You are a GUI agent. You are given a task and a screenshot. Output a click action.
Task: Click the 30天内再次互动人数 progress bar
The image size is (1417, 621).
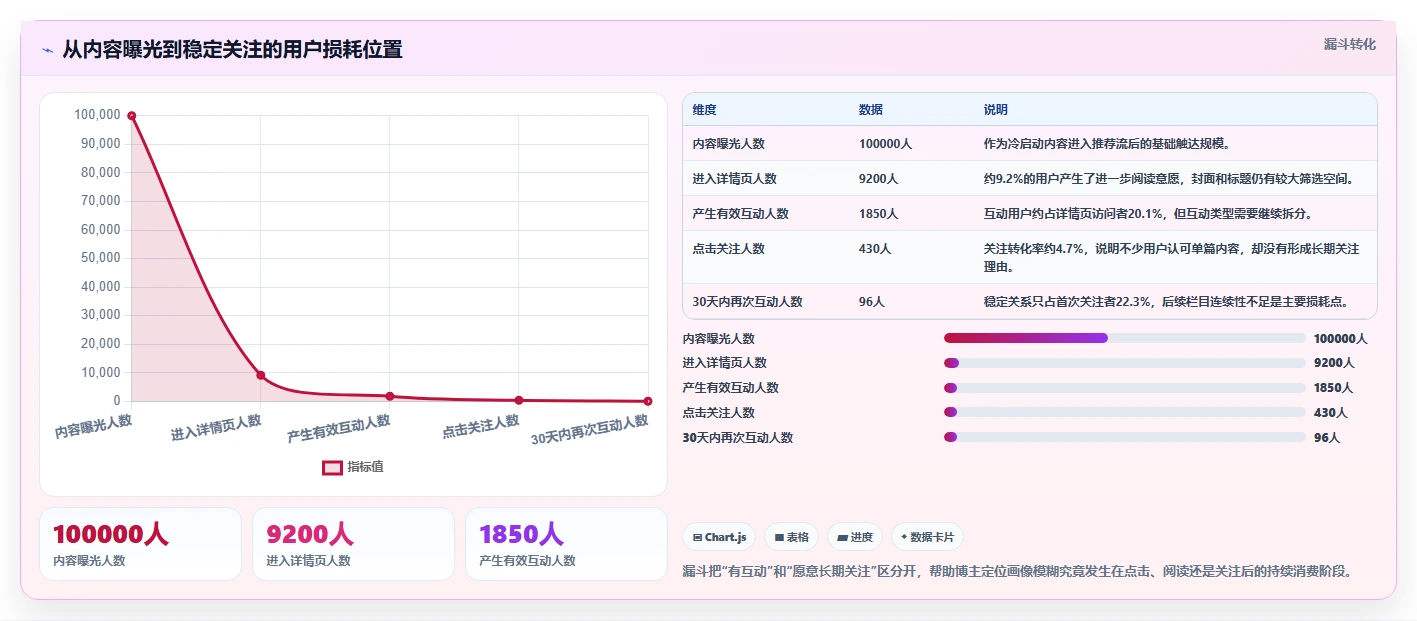[x=1125, y=437]
